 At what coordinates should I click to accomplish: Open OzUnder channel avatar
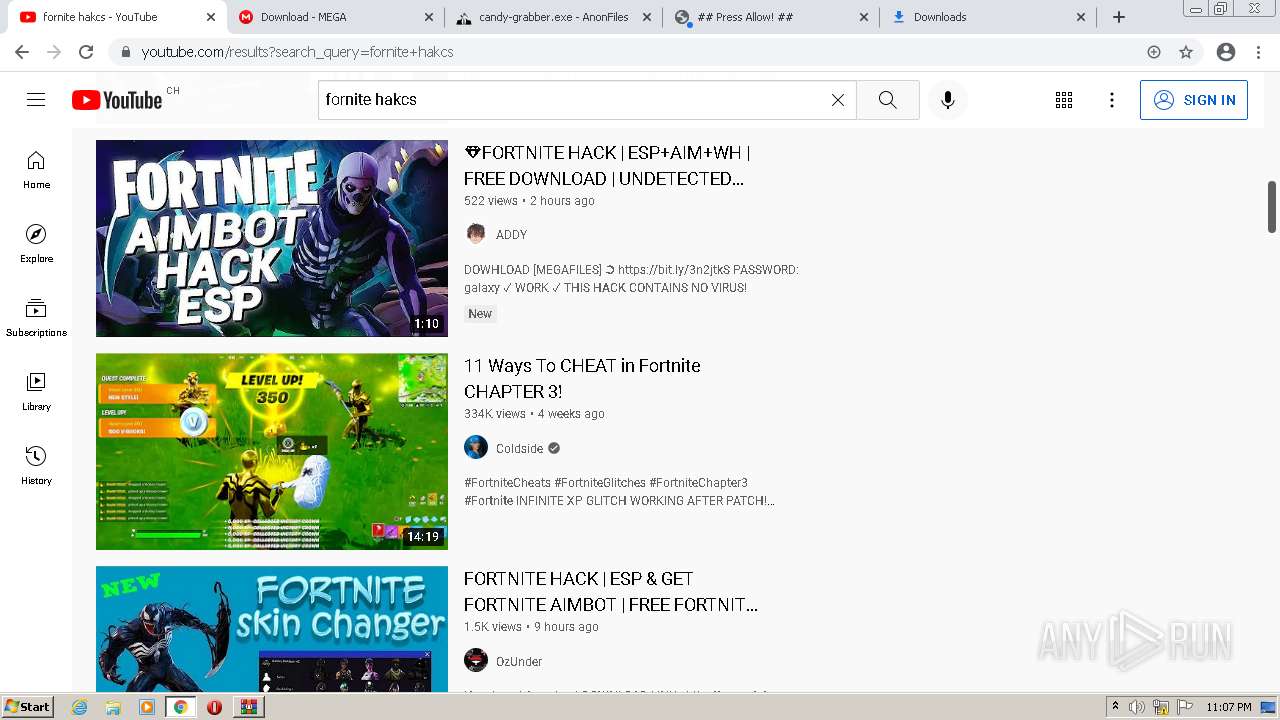coord(476,661)
